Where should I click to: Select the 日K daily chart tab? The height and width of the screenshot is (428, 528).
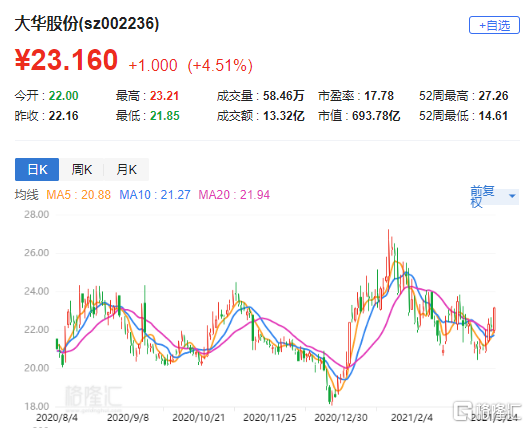click(x=37, y=169)
